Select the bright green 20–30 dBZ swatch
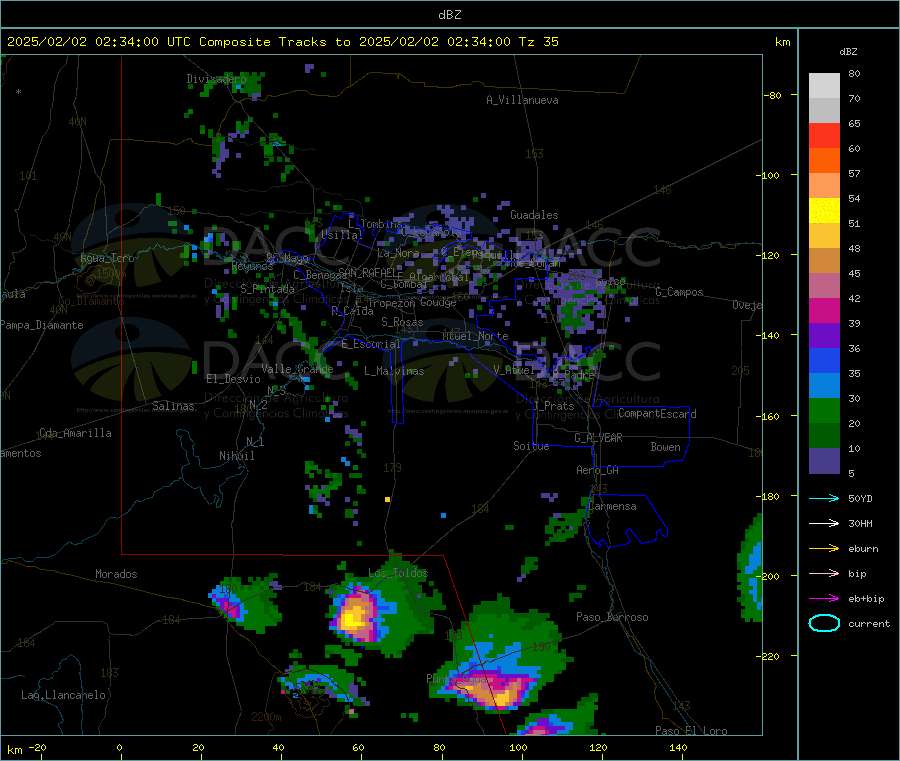 (824, 410)
